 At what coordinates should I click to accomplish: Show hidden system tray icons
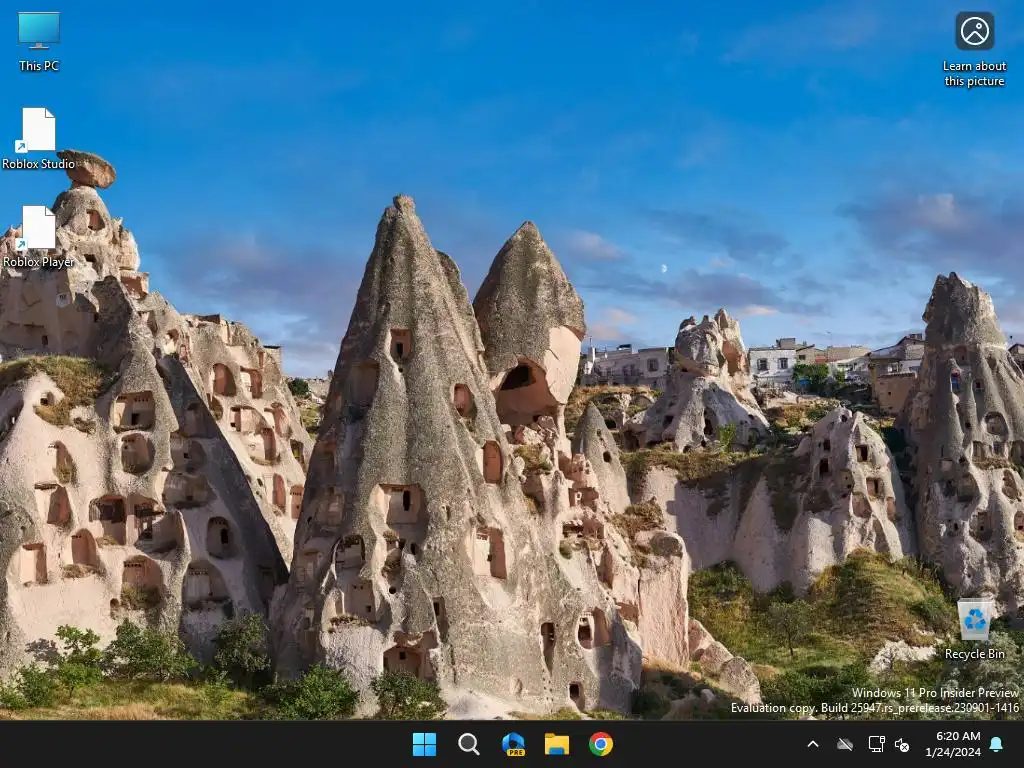point(813,744)
